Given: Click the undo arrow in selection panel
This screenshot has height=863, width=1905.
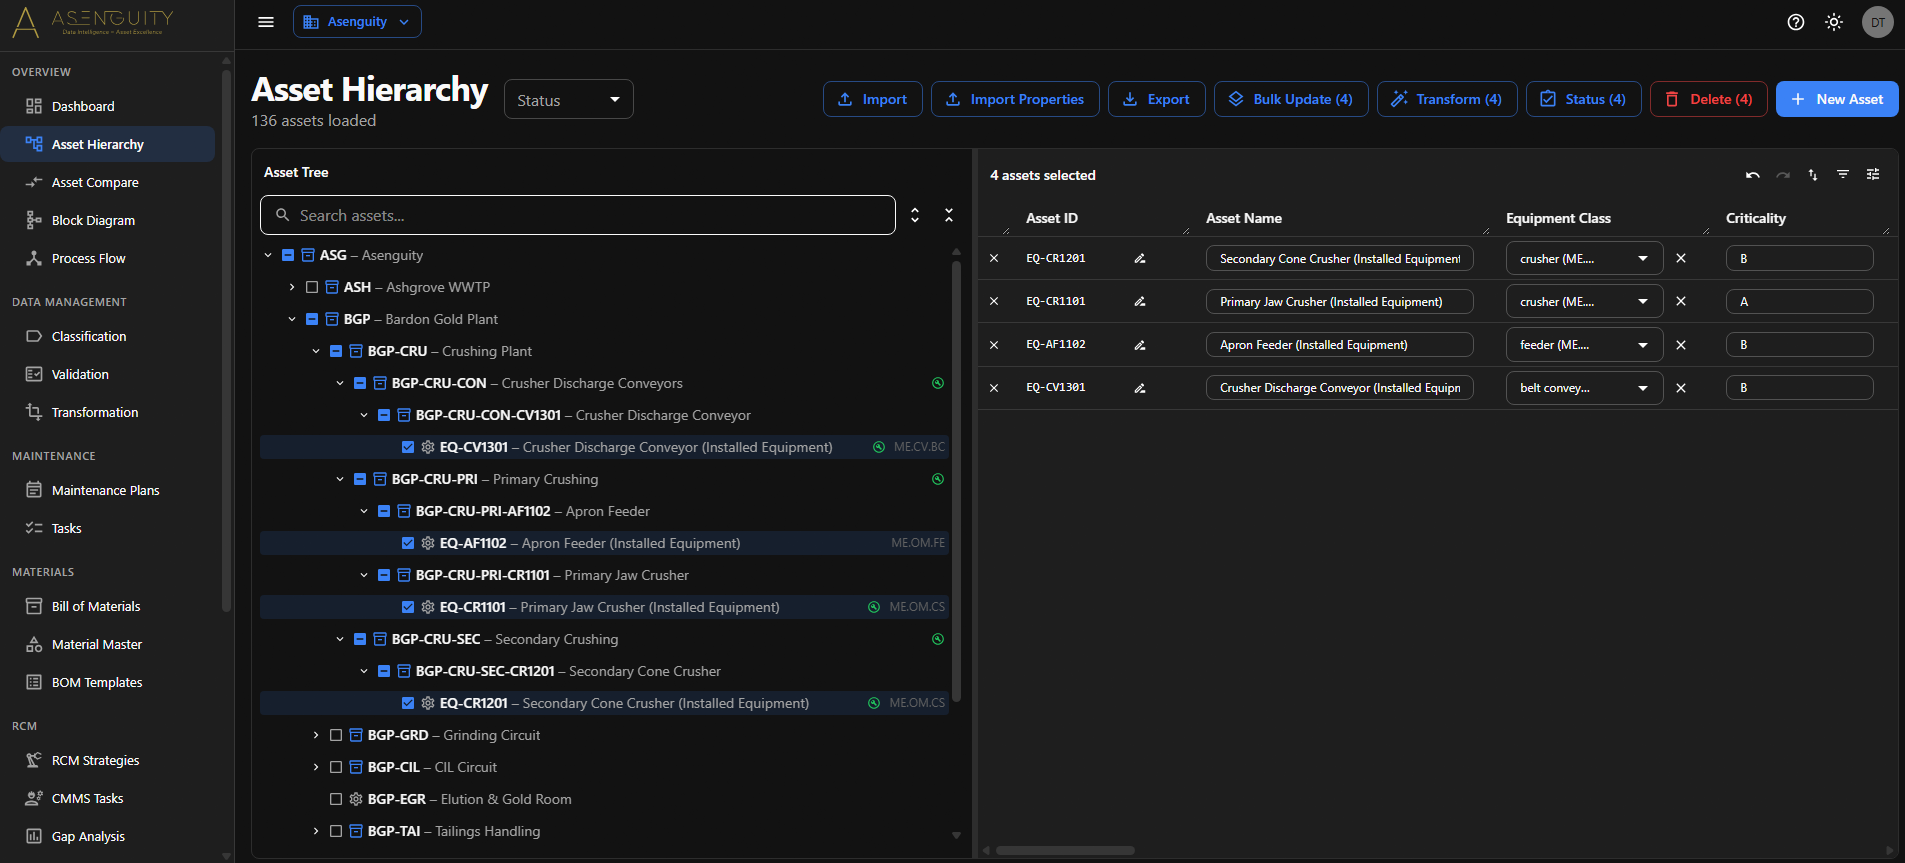Looking at the screenshot, I should click(1753, 175).
